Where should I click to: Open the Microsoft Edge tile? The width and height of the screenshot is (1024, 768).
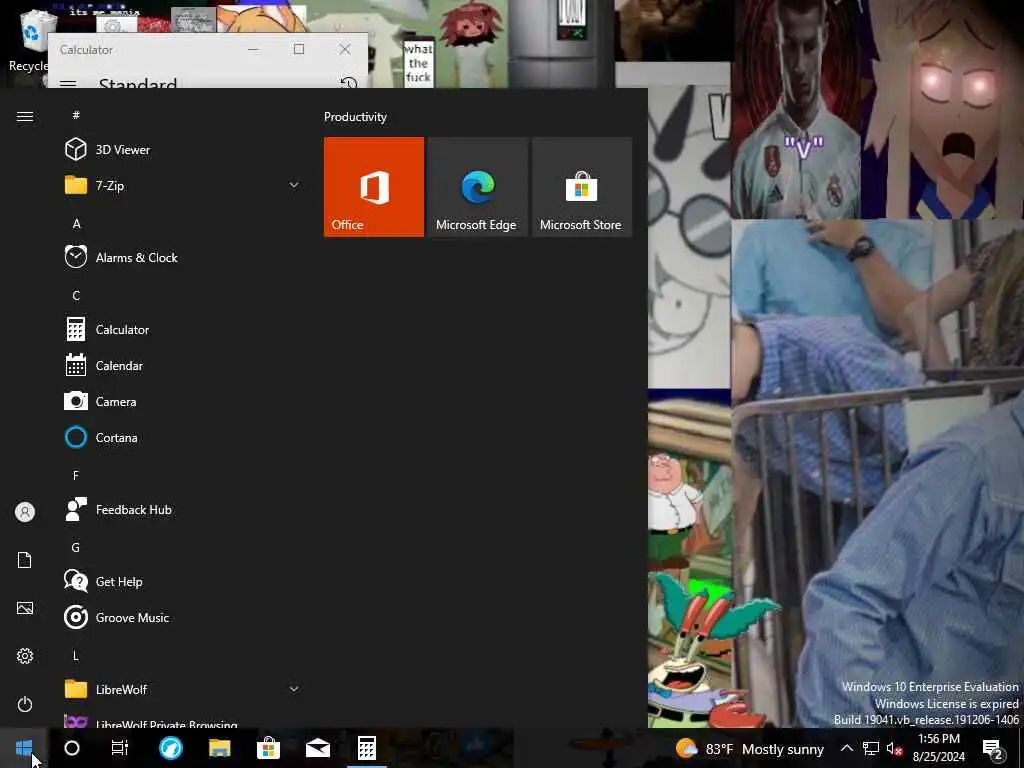pyautogui.click(x=477, y=187)
